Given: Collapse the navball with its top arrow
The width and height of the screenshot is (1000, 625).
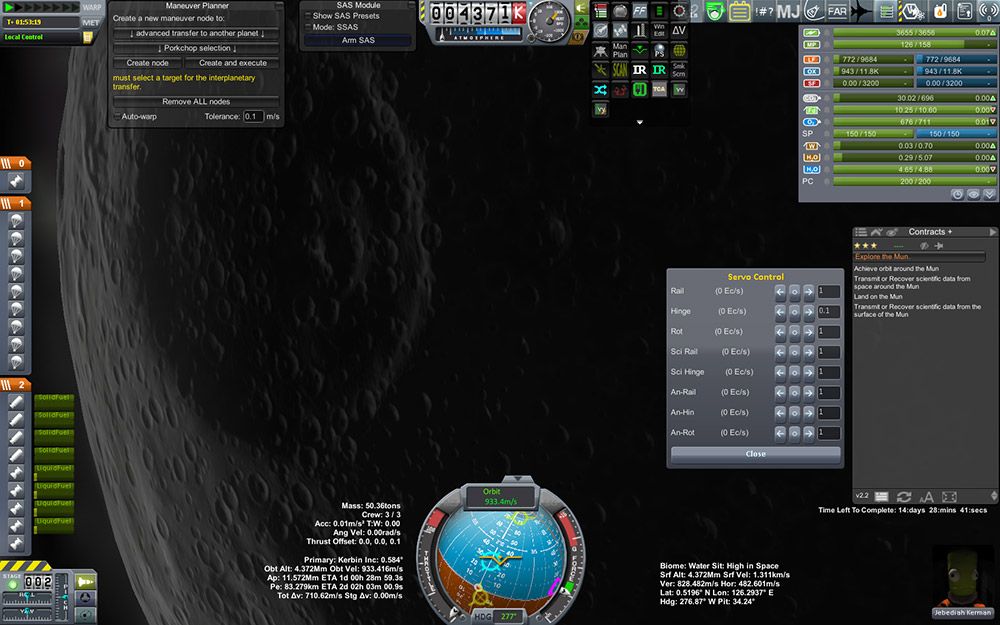Looking at the screenshot, I should (x=517, y=478).
